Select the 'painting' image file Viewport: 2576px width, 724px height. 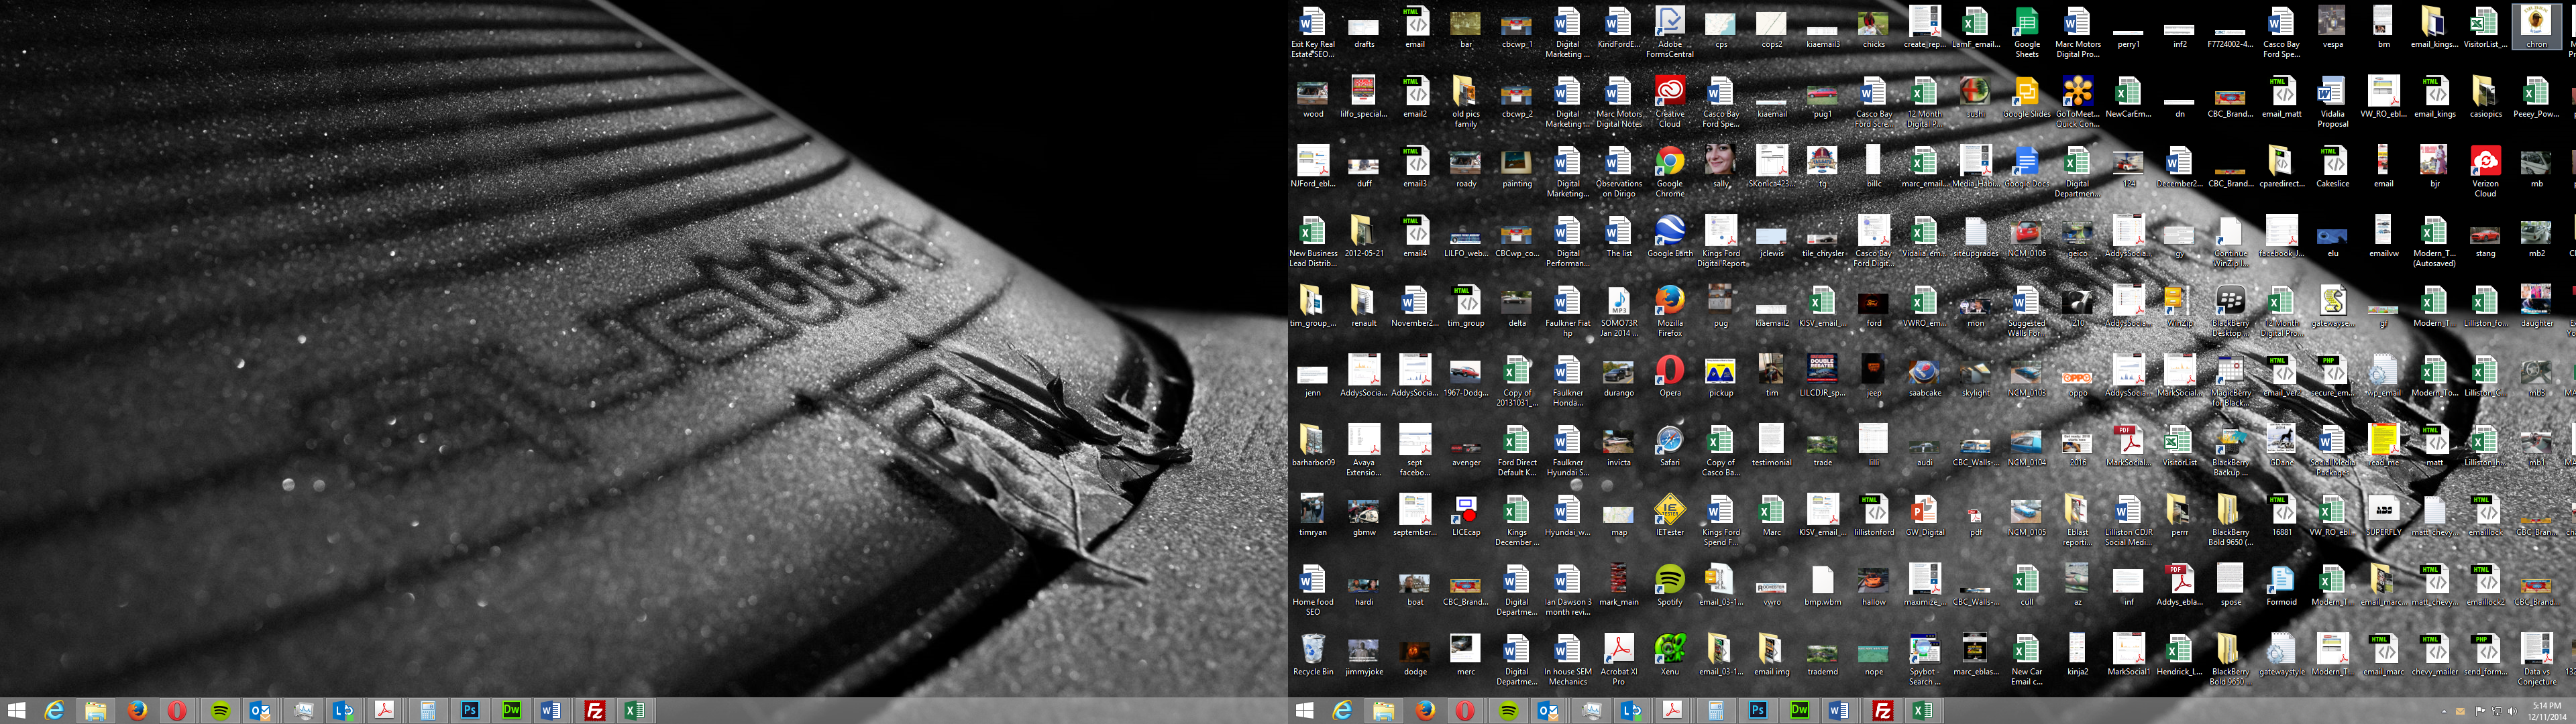pos(1516,167)
